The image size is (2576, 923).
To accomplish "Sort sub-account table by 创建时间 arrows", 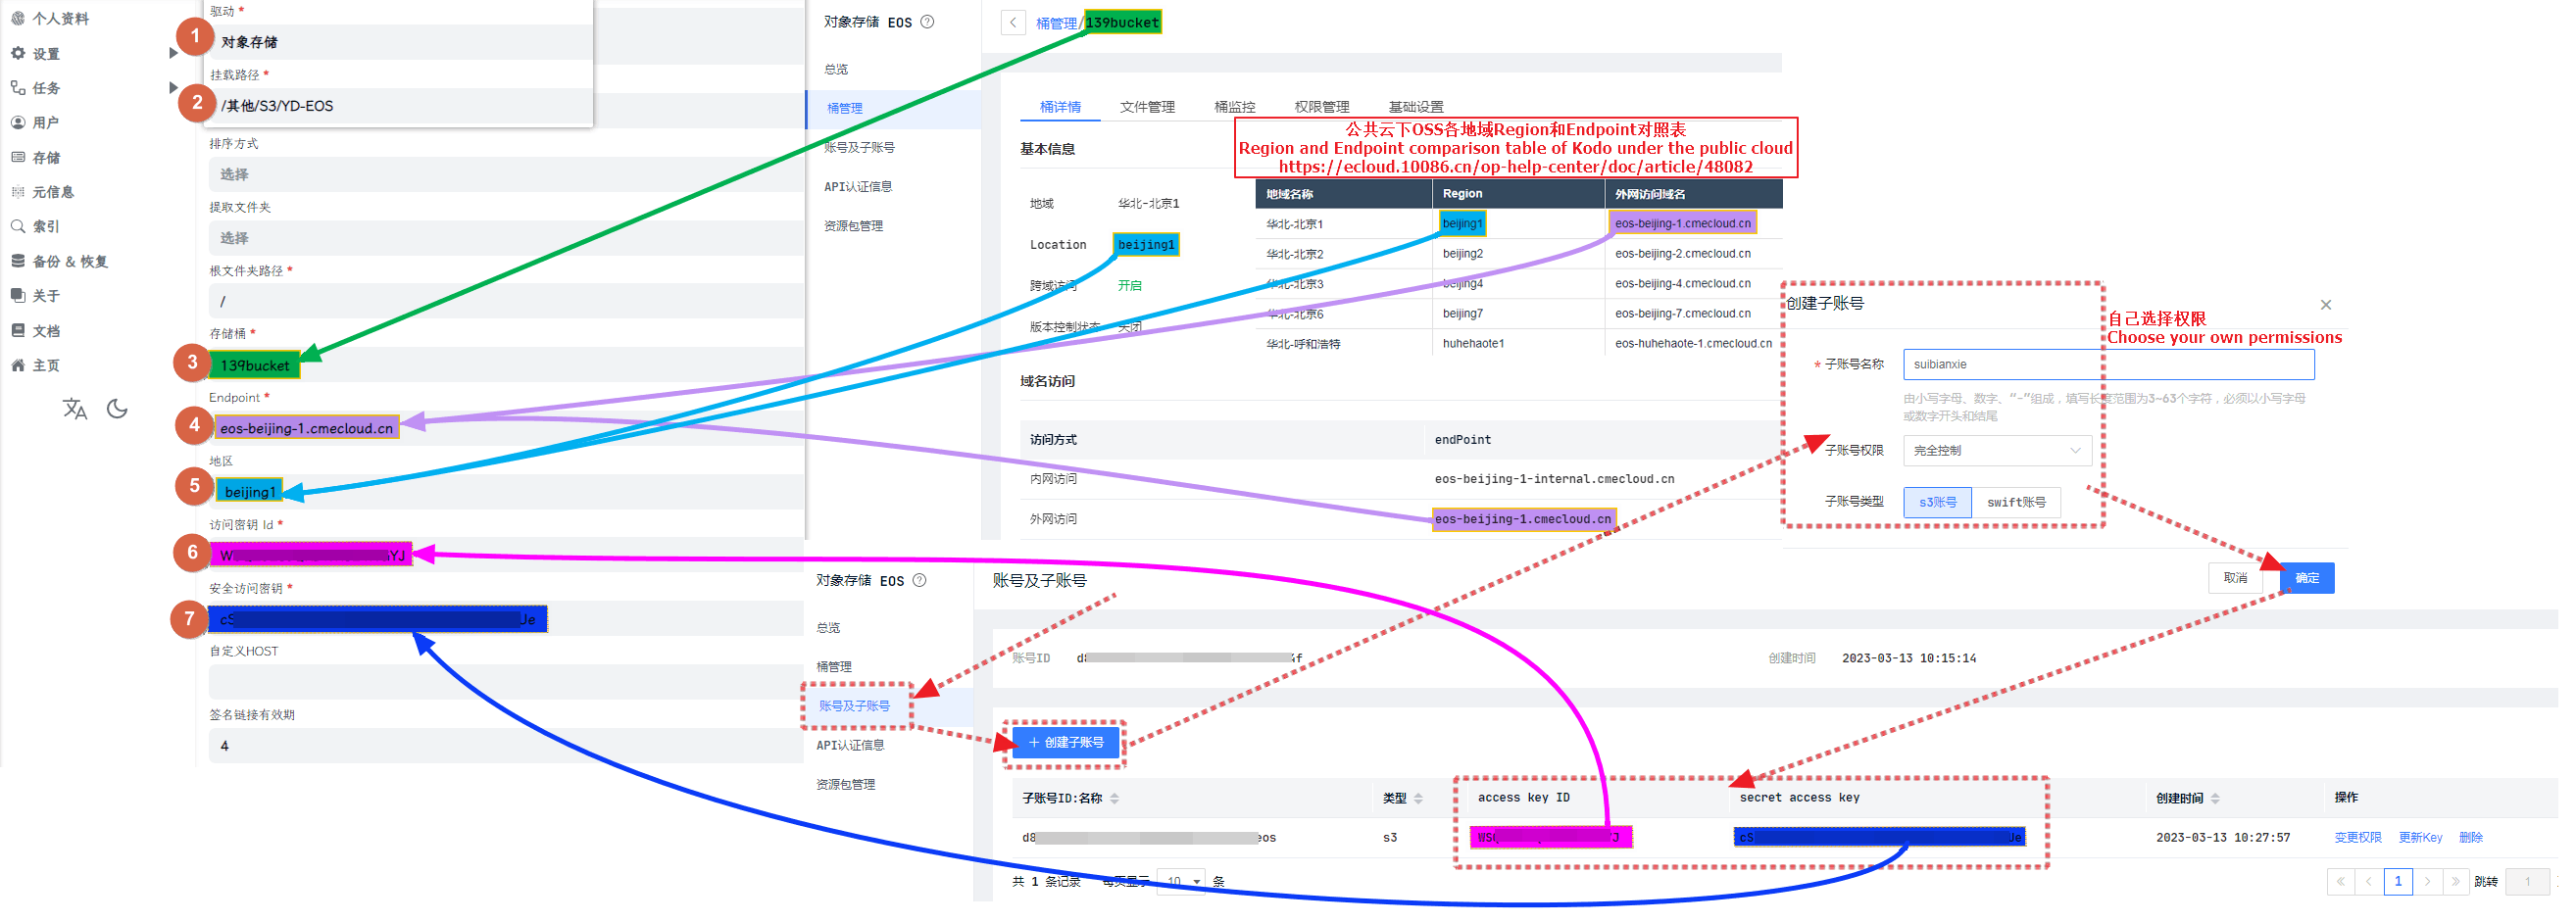I will tap(2215, 799).
